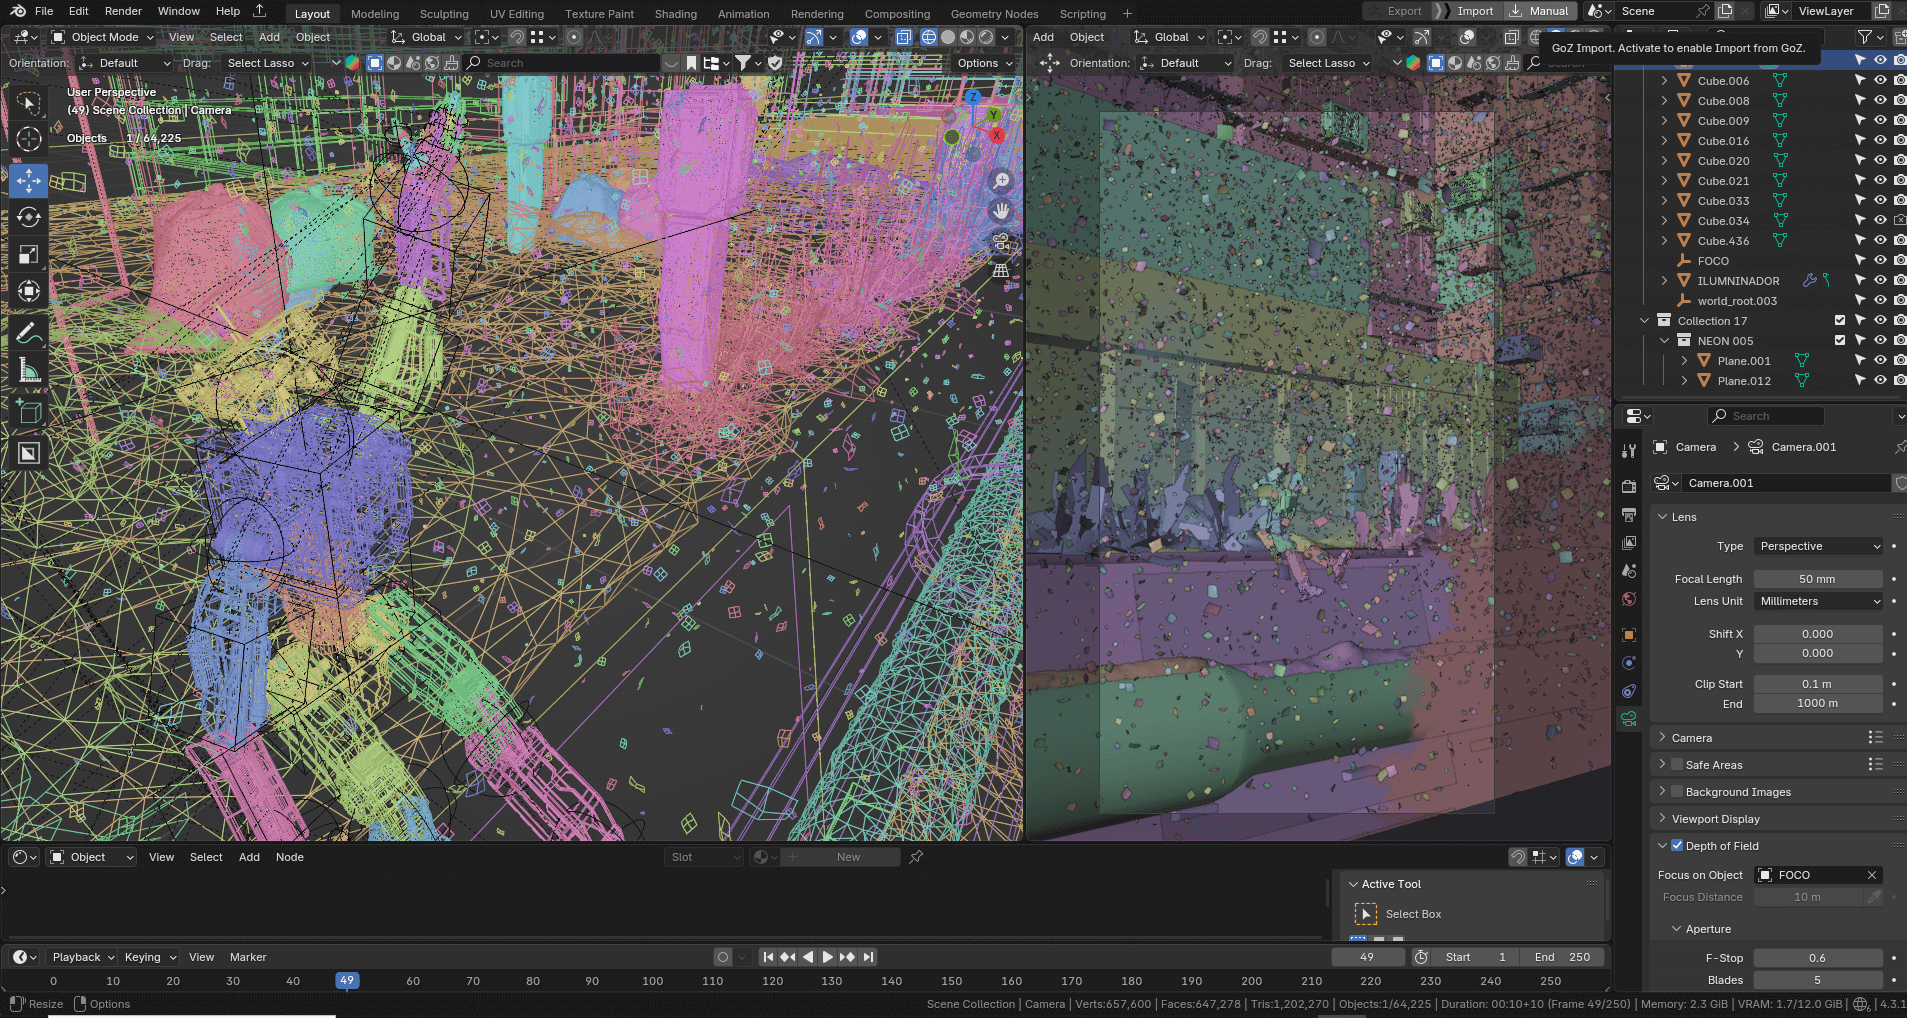This screenshot has width=1907, height=1018.
Task: Switch to the Sculpting workspace tab
Action: [x=444, y=14]
